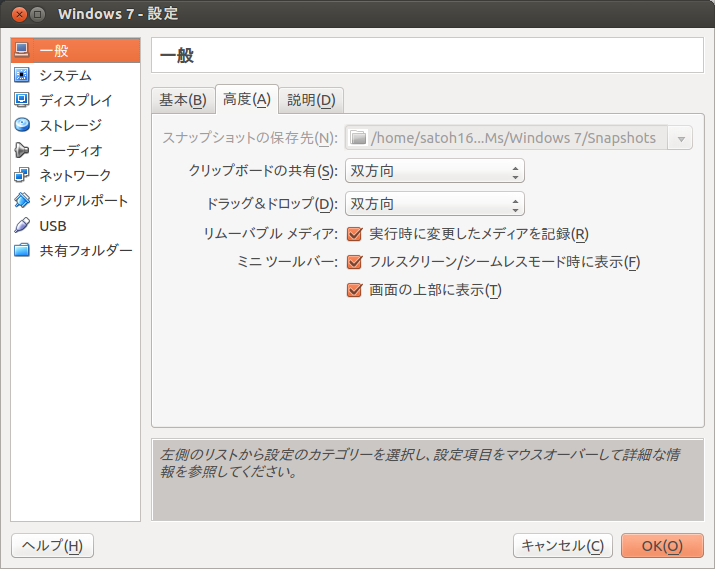715x569 pixels.
Task: Click the folder icon in snapshot path field
Action: coord(358,138)
